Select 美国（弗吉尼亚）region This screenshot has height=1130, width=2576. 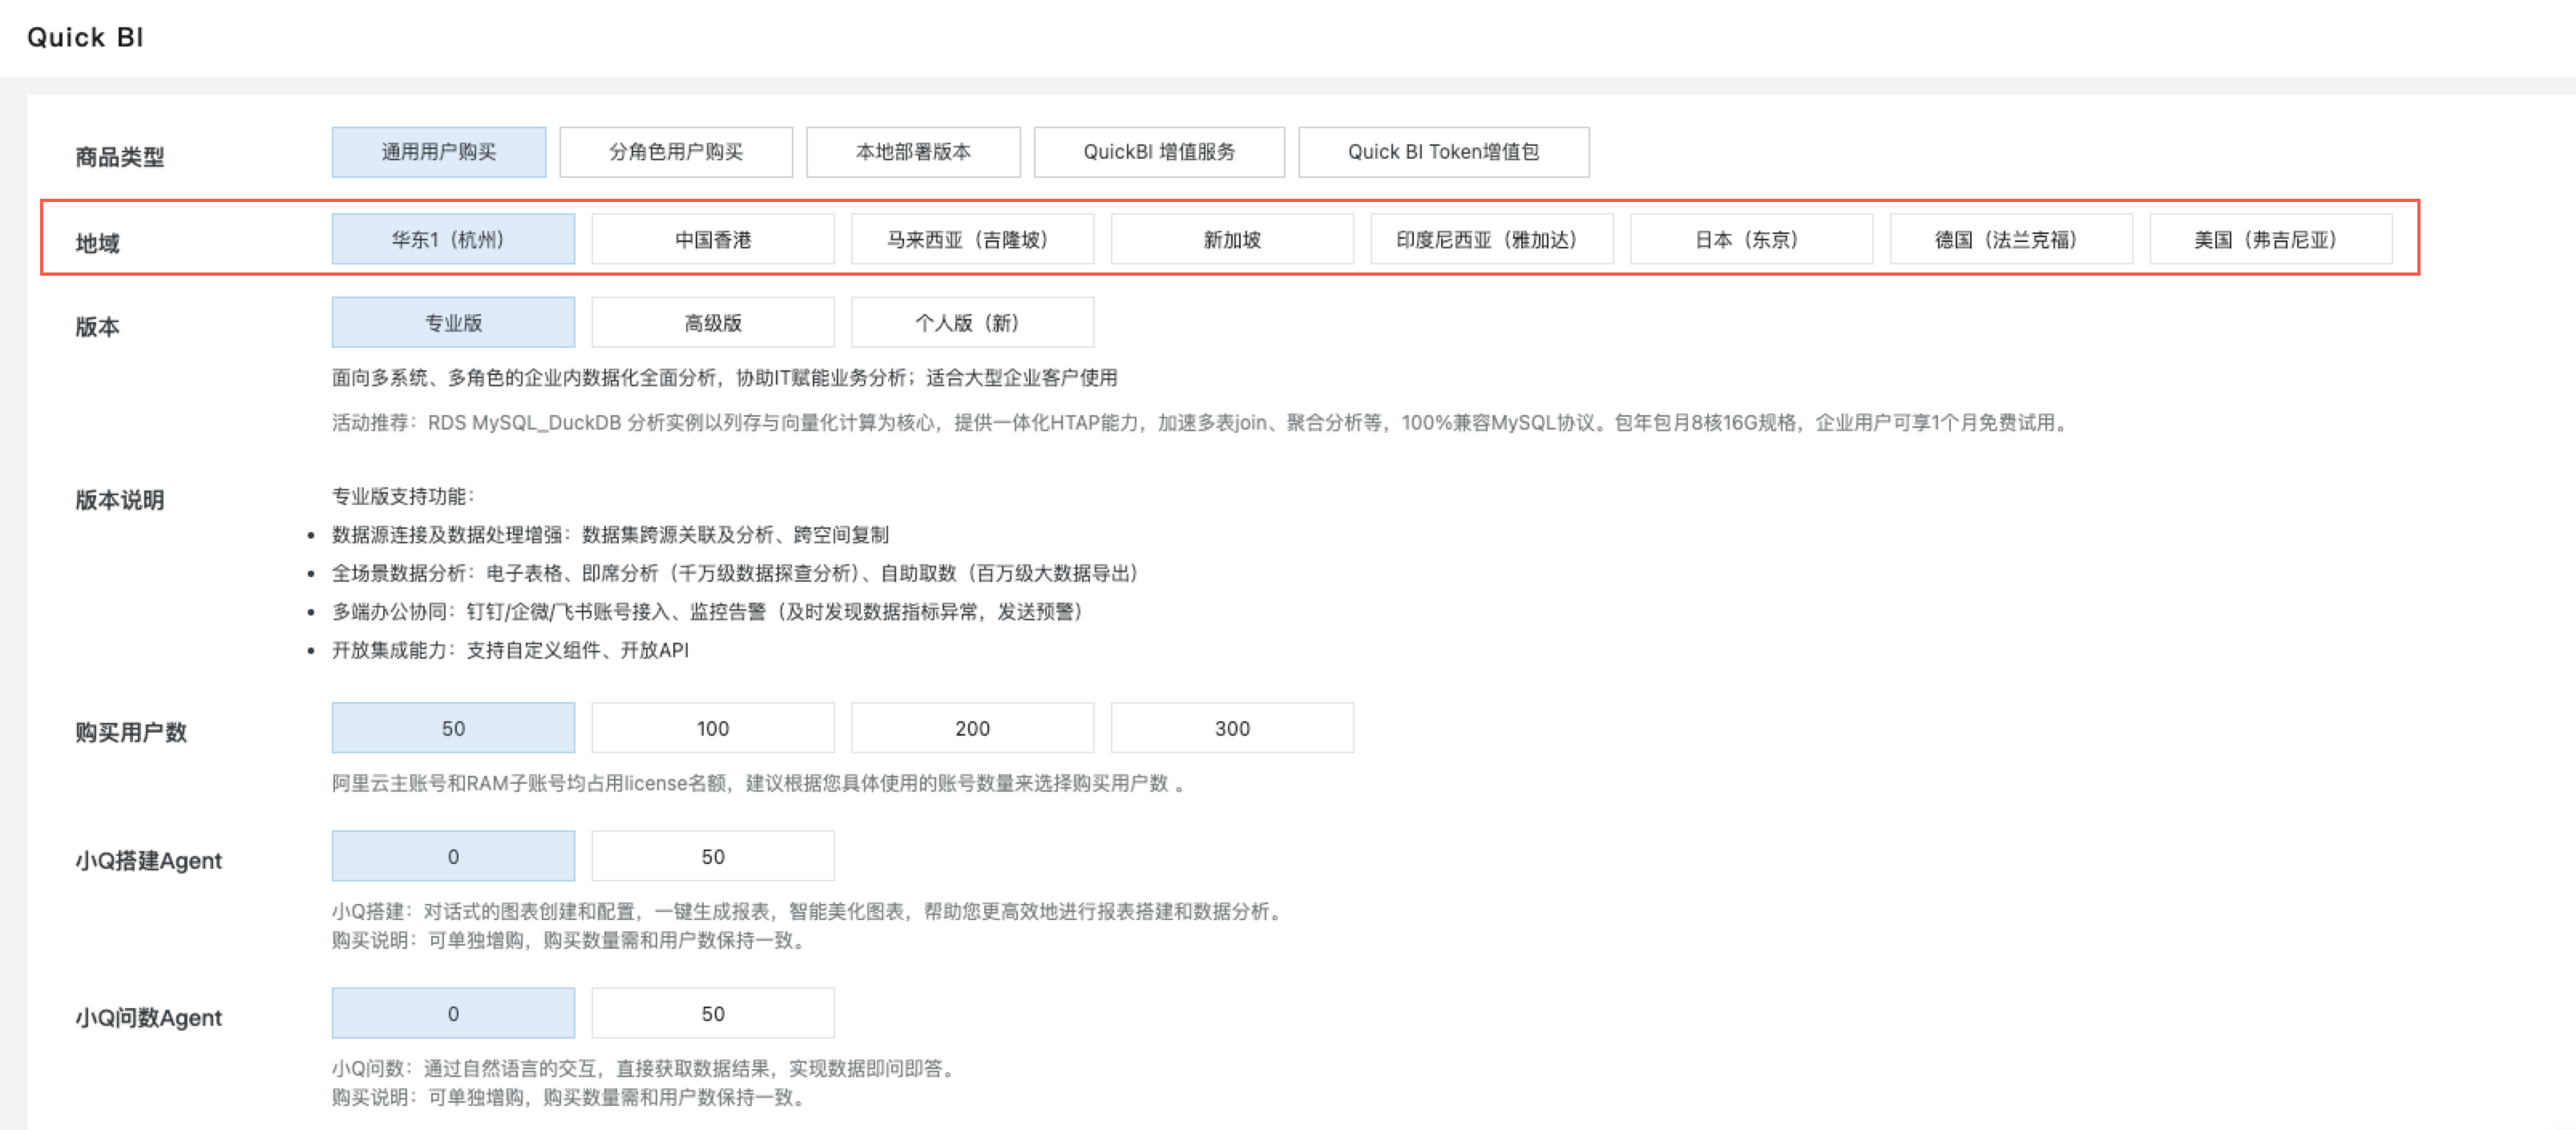point(2270,239)
